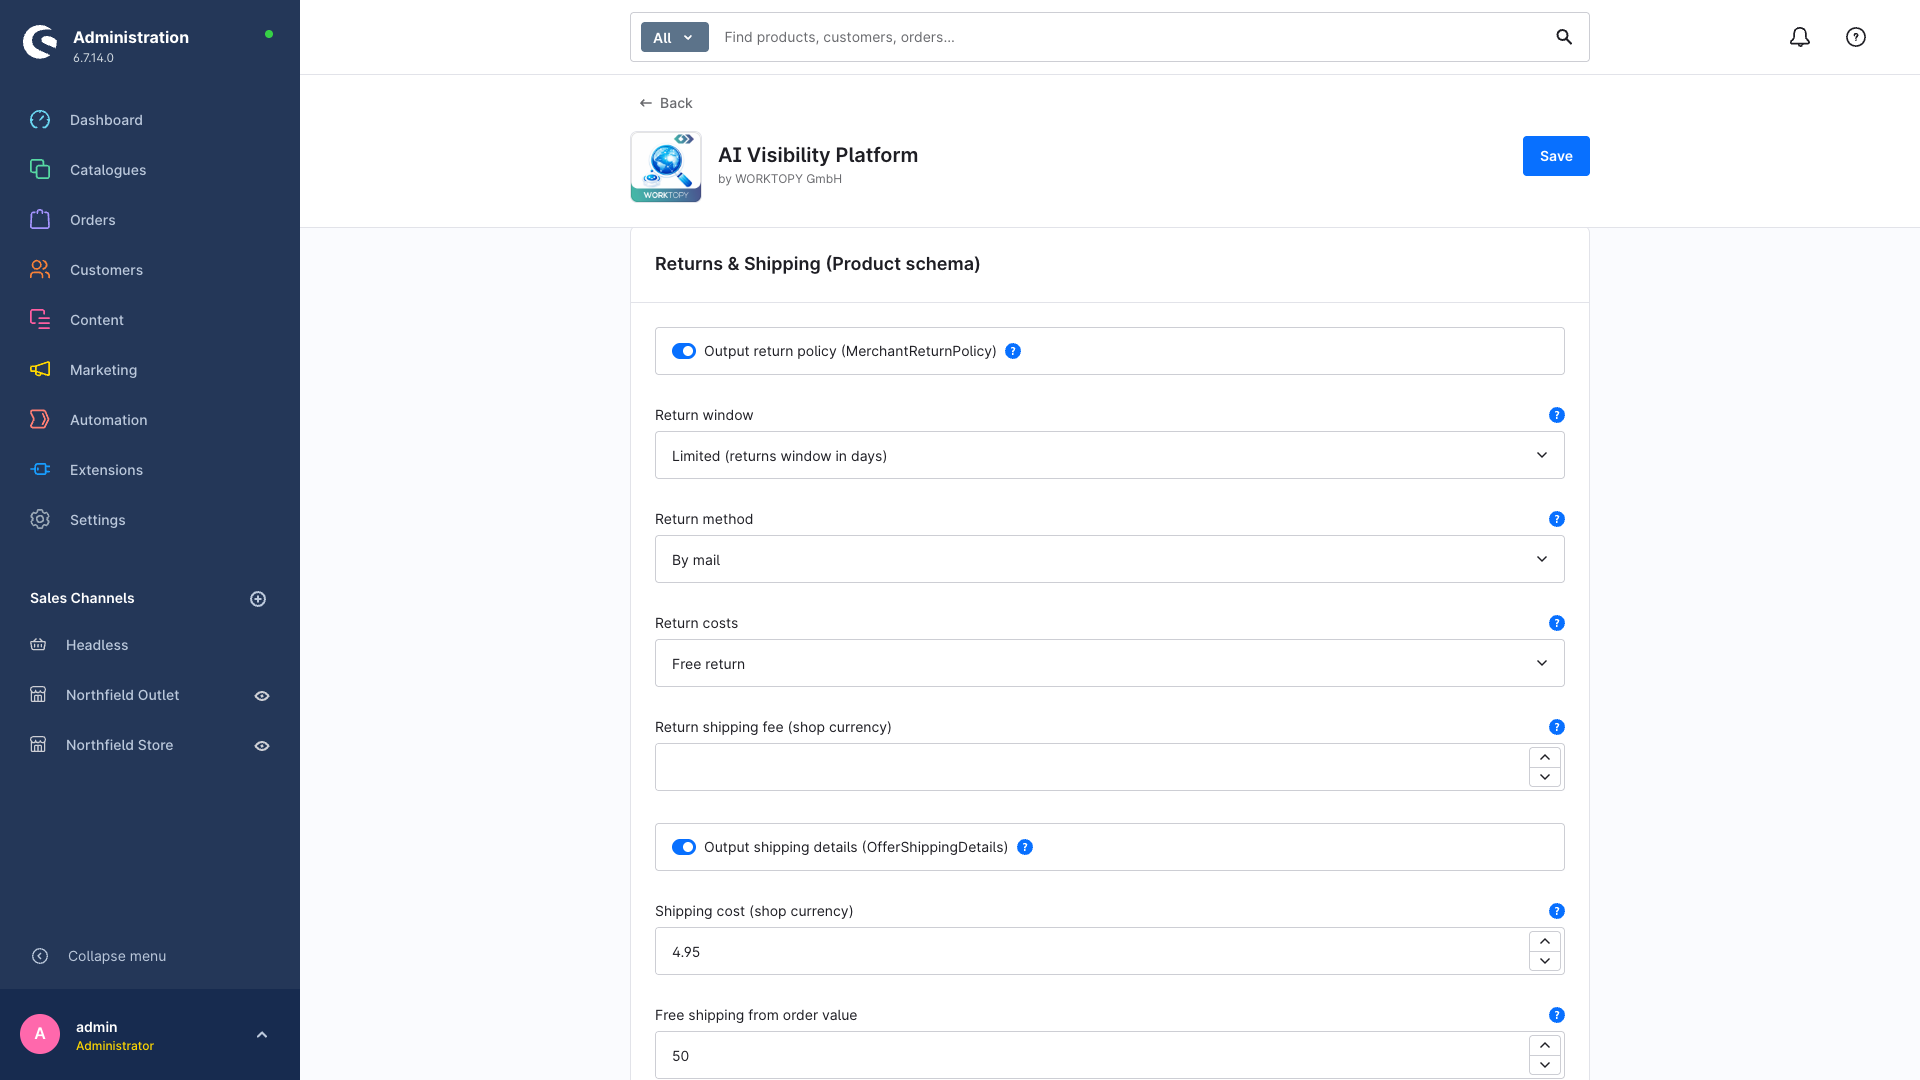
Task: Click the Save button
Action: point(1556,156)
